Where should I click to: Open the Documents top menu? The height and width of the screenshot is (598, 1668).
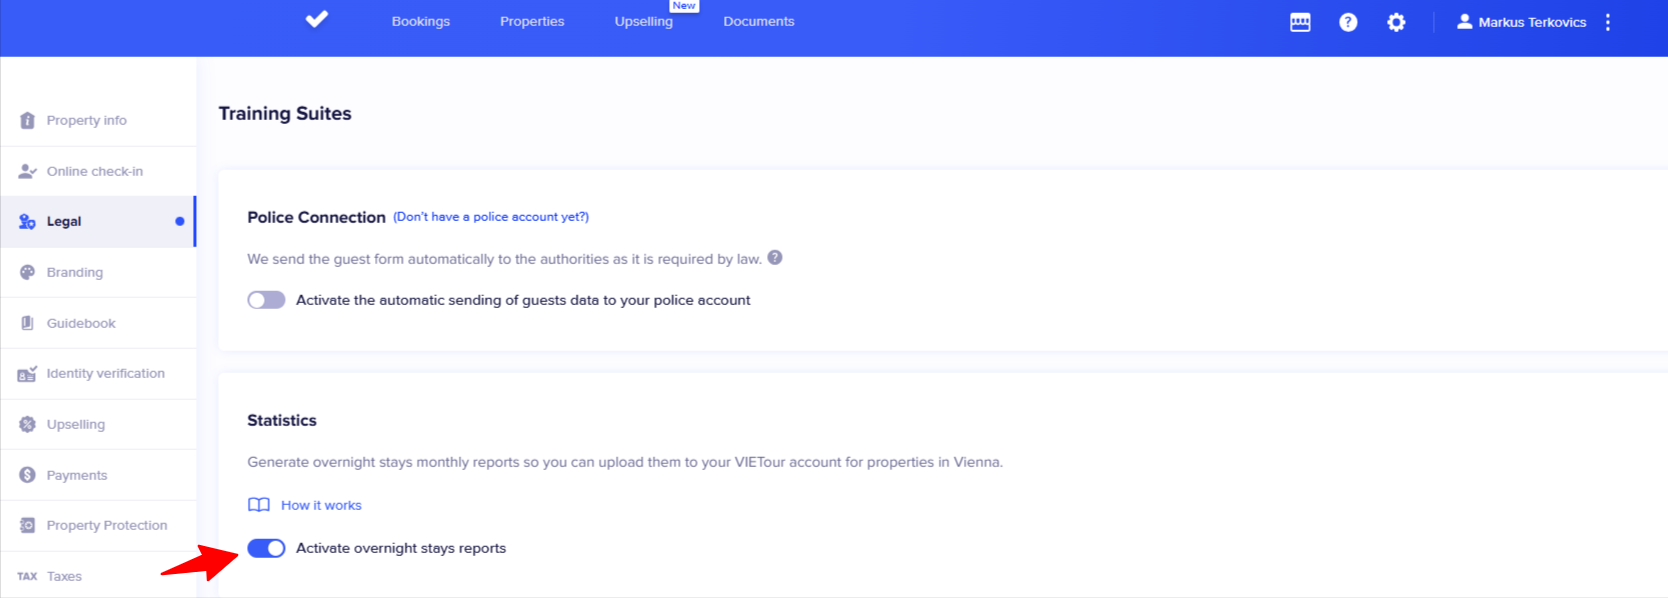(x=758, y=21)
